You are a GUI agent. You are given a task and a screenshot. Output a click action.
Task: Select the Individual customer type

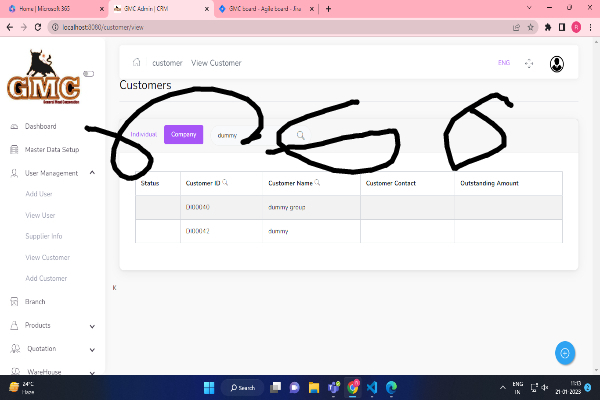point(143,134)
